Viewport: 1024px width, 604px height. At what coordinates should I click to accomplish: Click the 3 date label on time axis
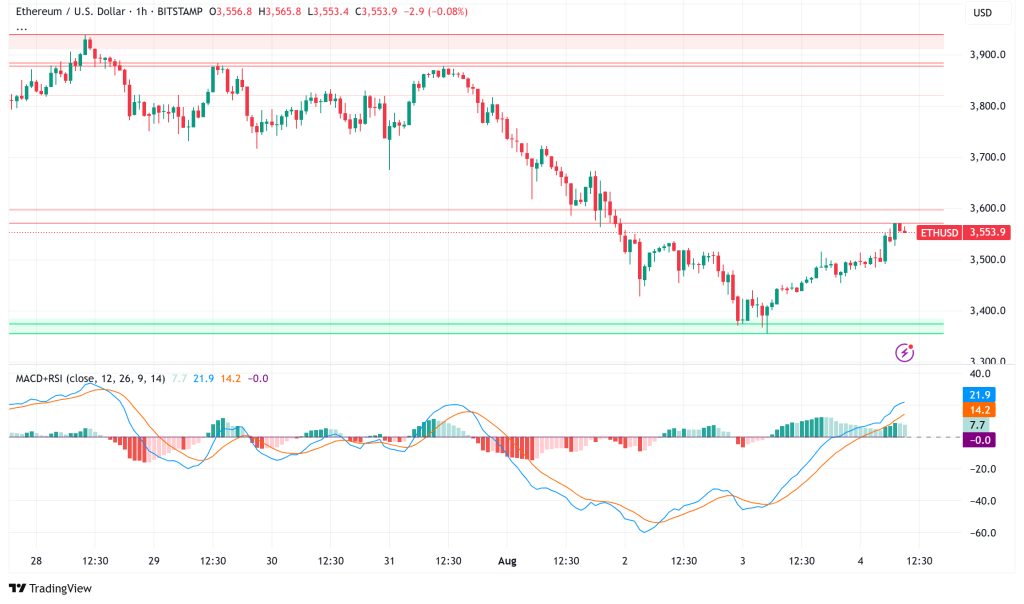743,561
